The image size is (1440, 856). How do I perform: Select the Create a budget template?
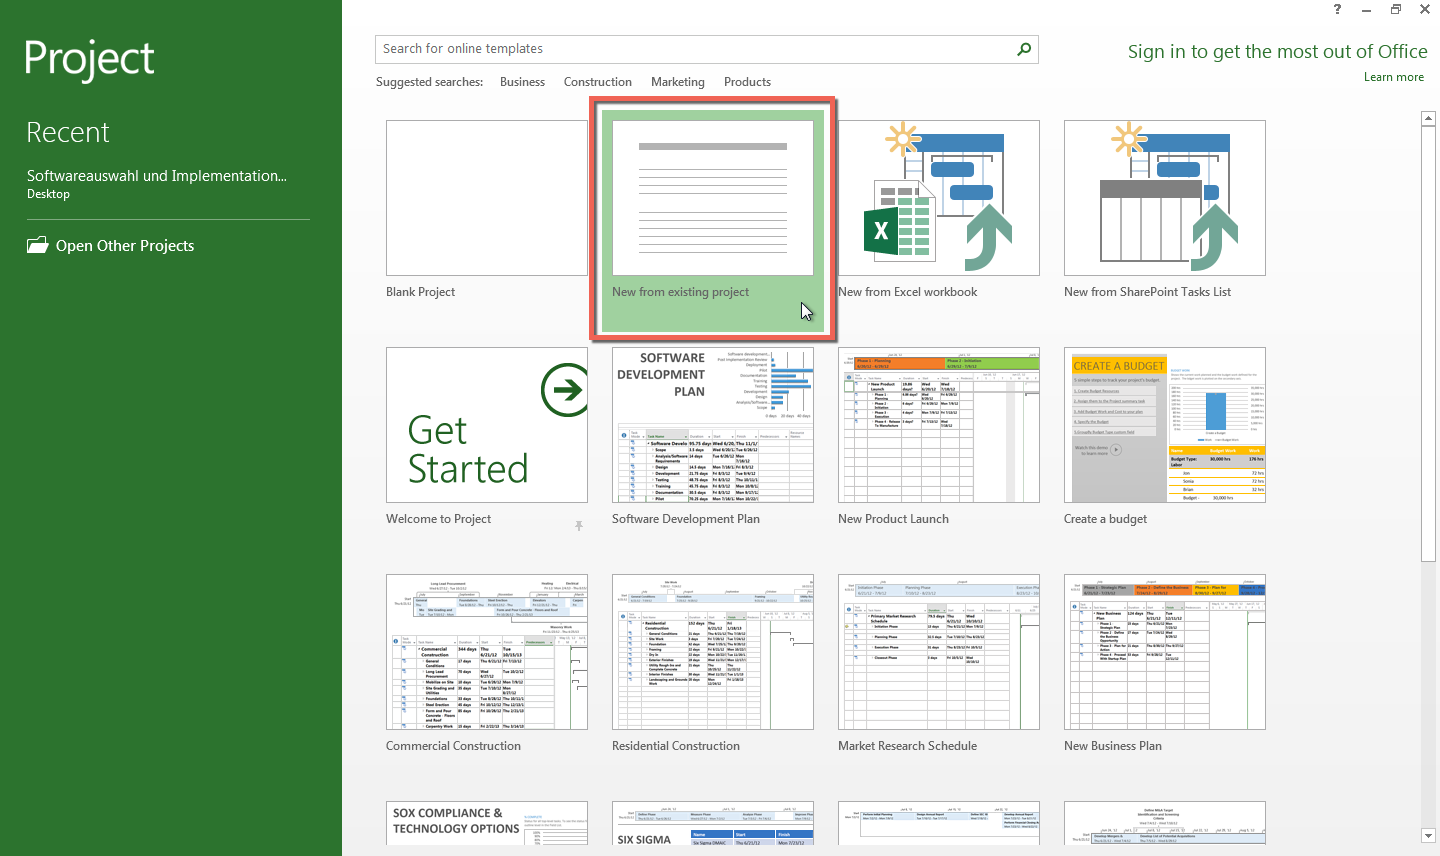1164,424
